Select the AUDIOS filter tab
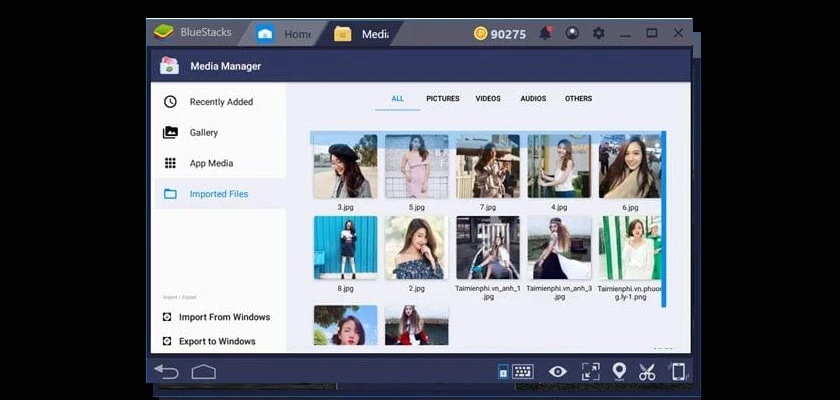Image resolution: width=840 pixels, height=400 pixels. 533,99
